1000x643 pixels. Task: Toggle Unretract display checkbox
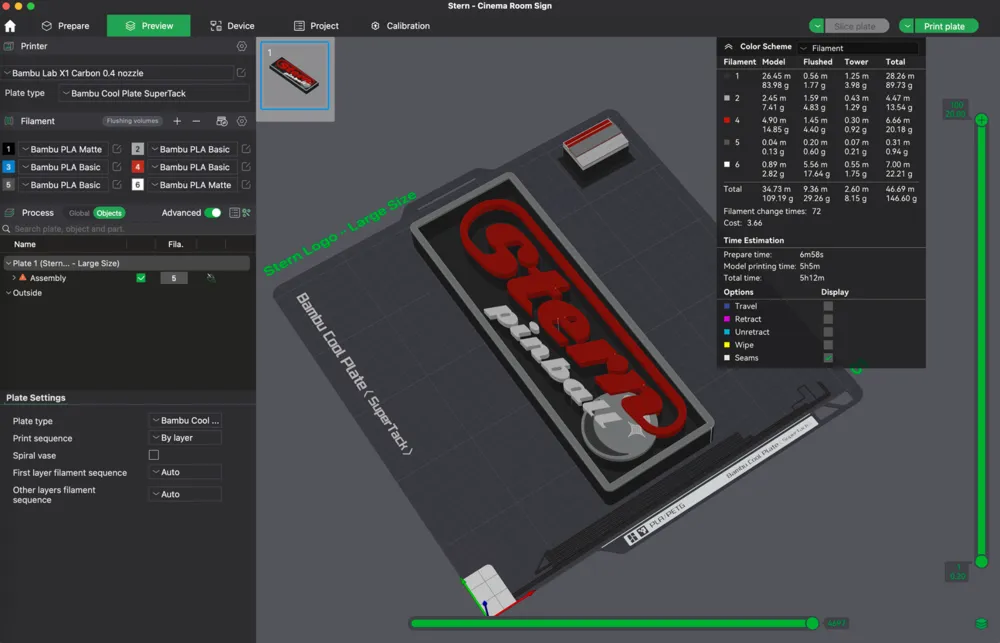click(x=828, y=332)
